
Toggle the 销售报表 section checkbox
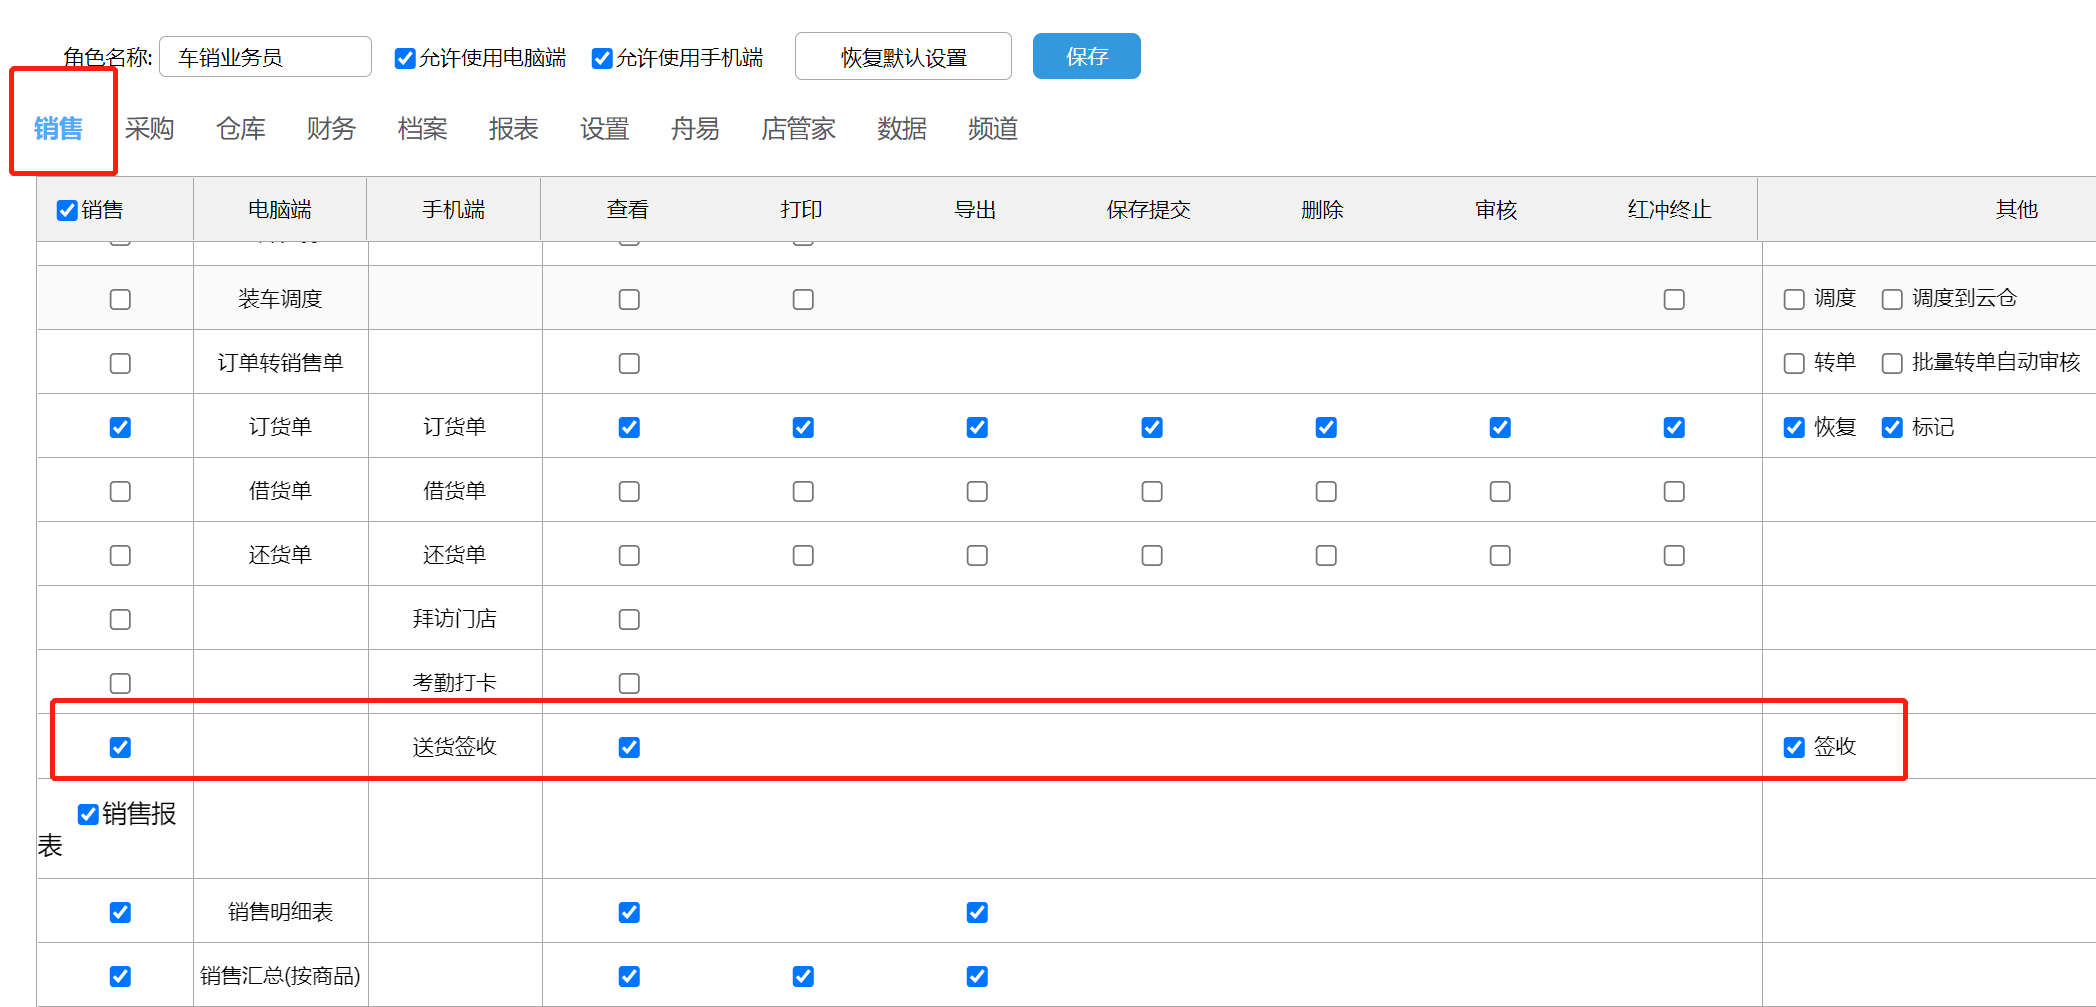point(88,815)
